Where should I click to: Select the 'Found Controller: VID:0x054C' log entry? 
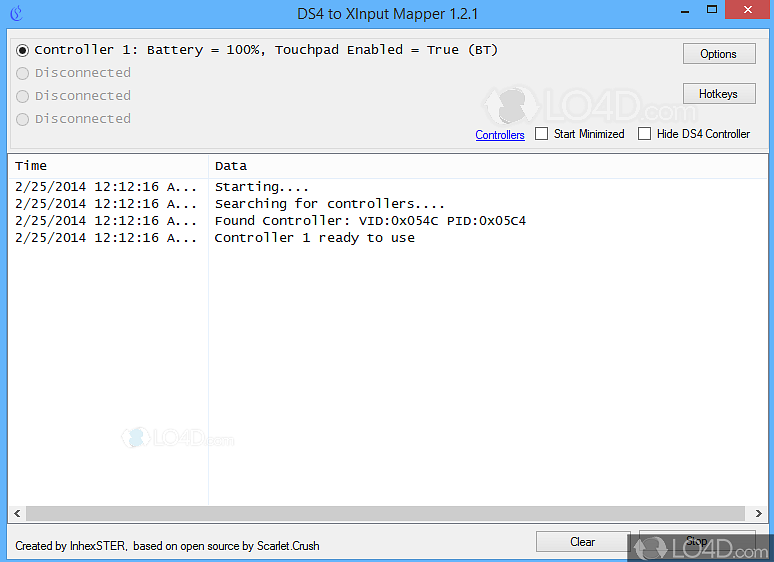coord(387,221)
